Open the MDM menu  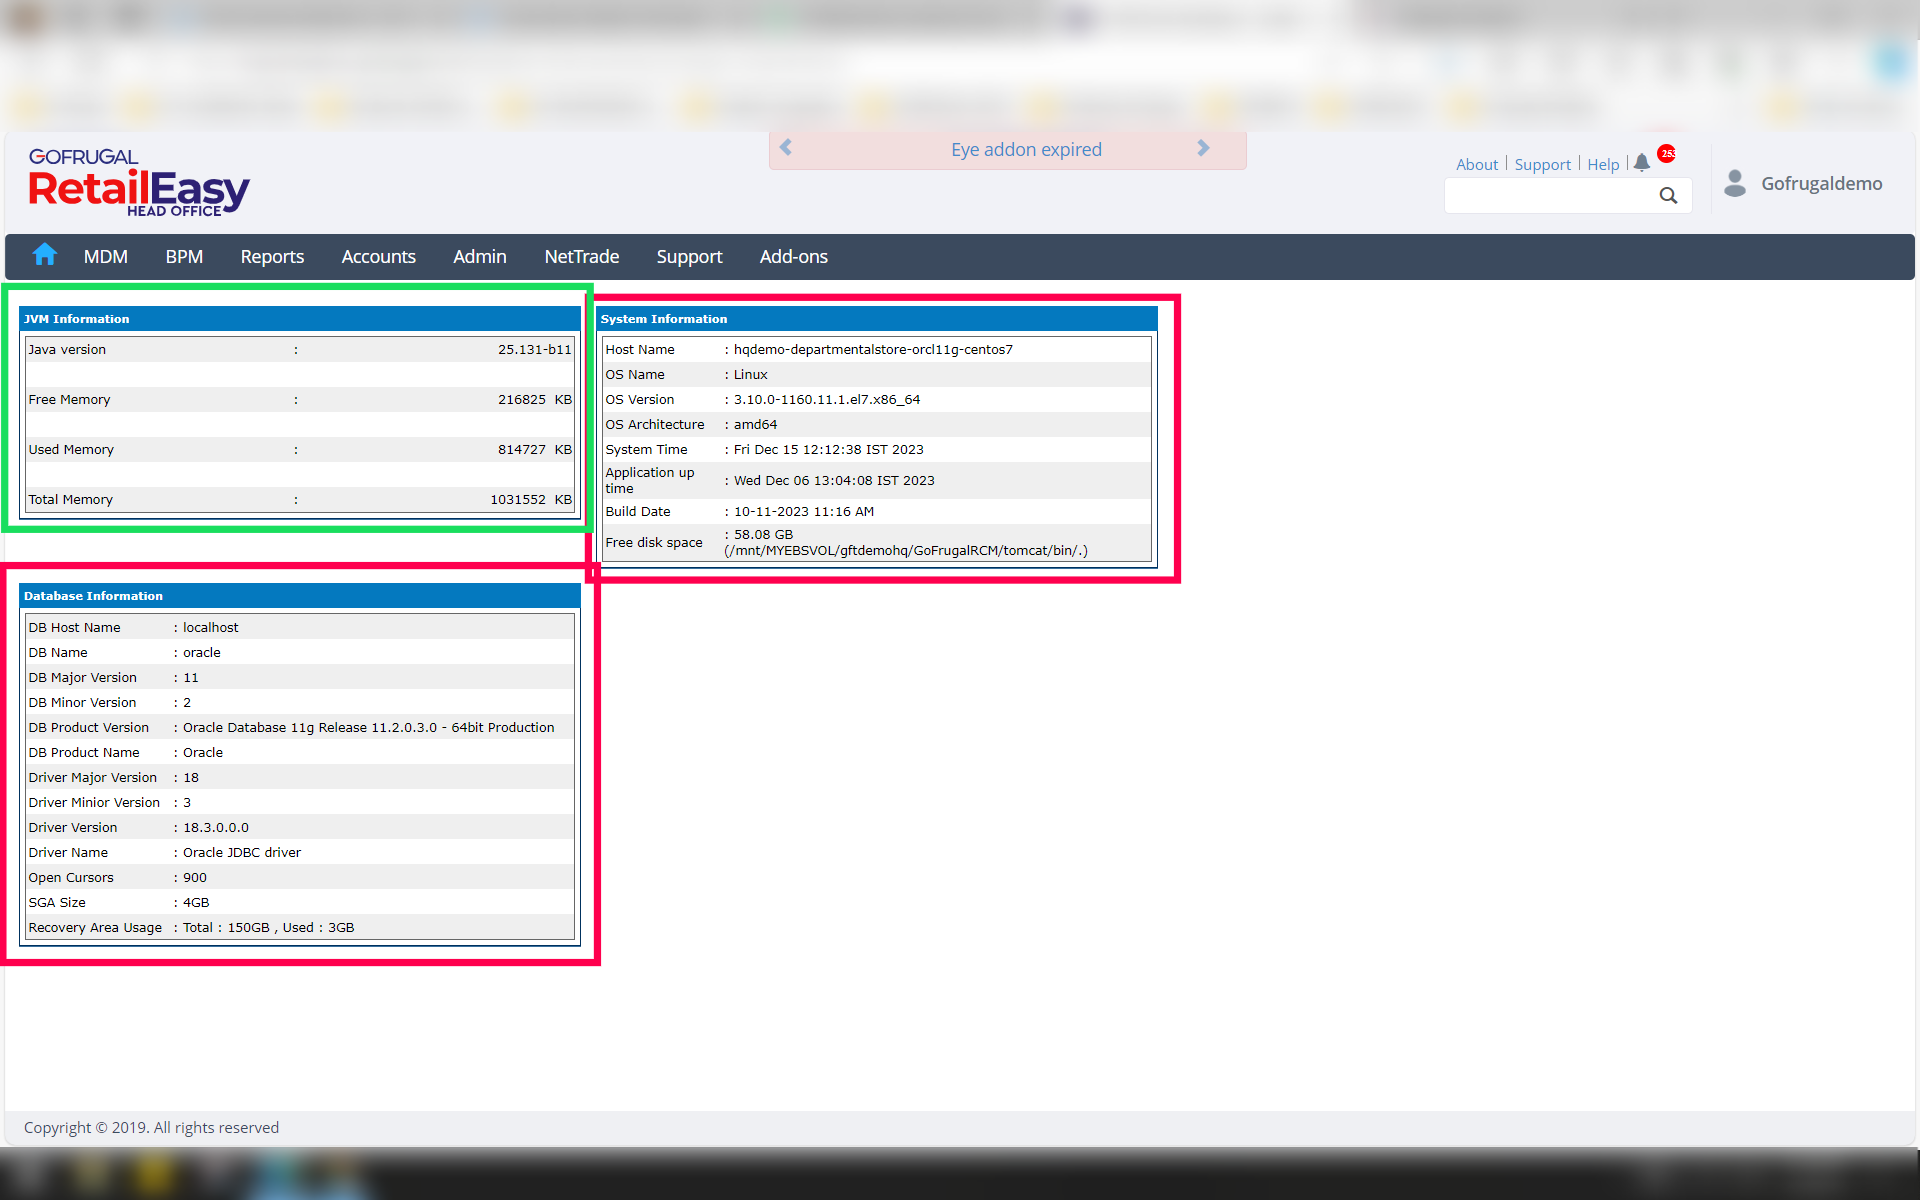pos(105,257)
